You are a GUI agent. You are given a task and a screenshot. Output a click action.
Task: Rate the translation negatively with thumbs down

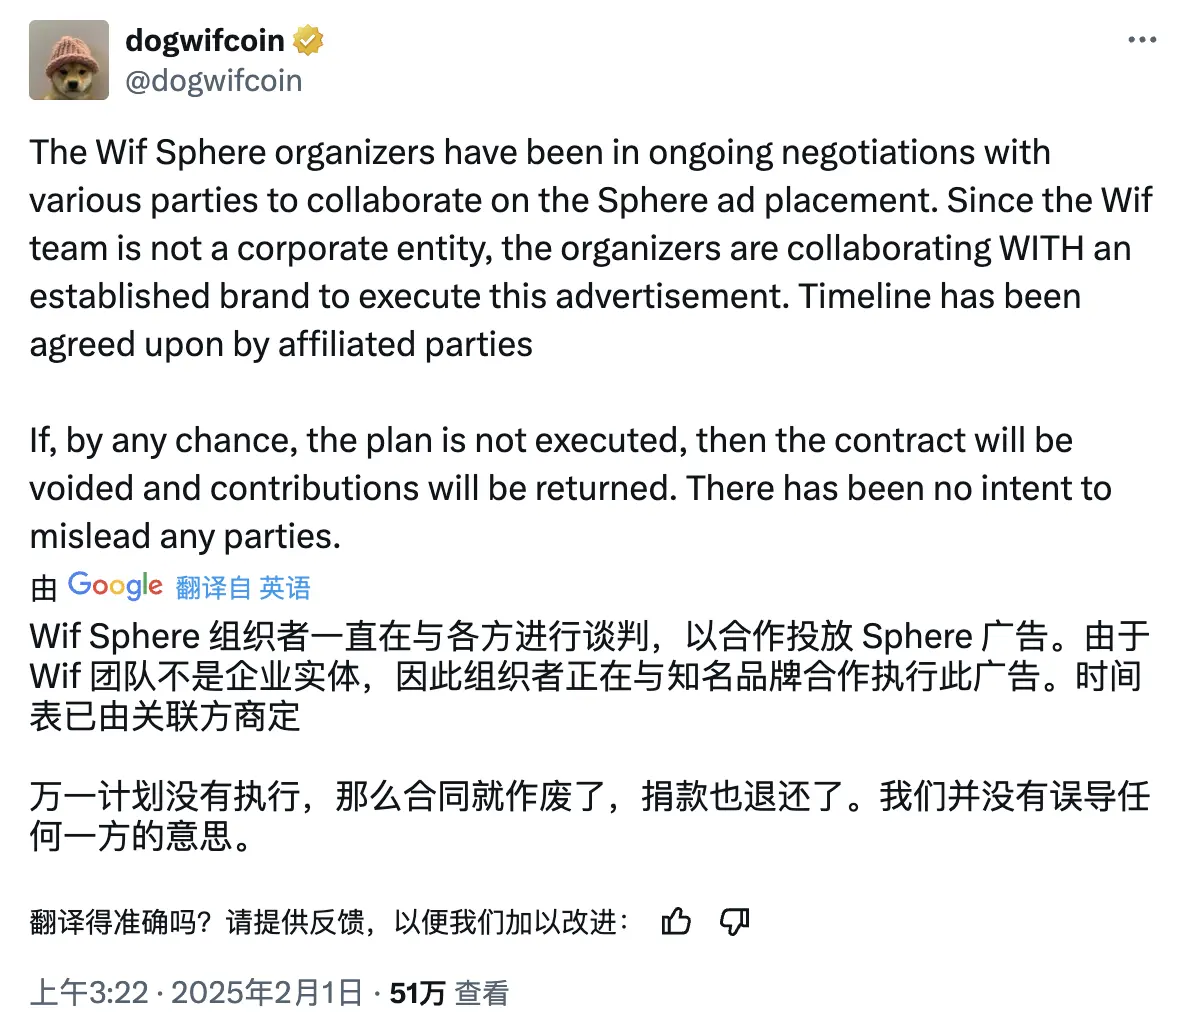733,922
